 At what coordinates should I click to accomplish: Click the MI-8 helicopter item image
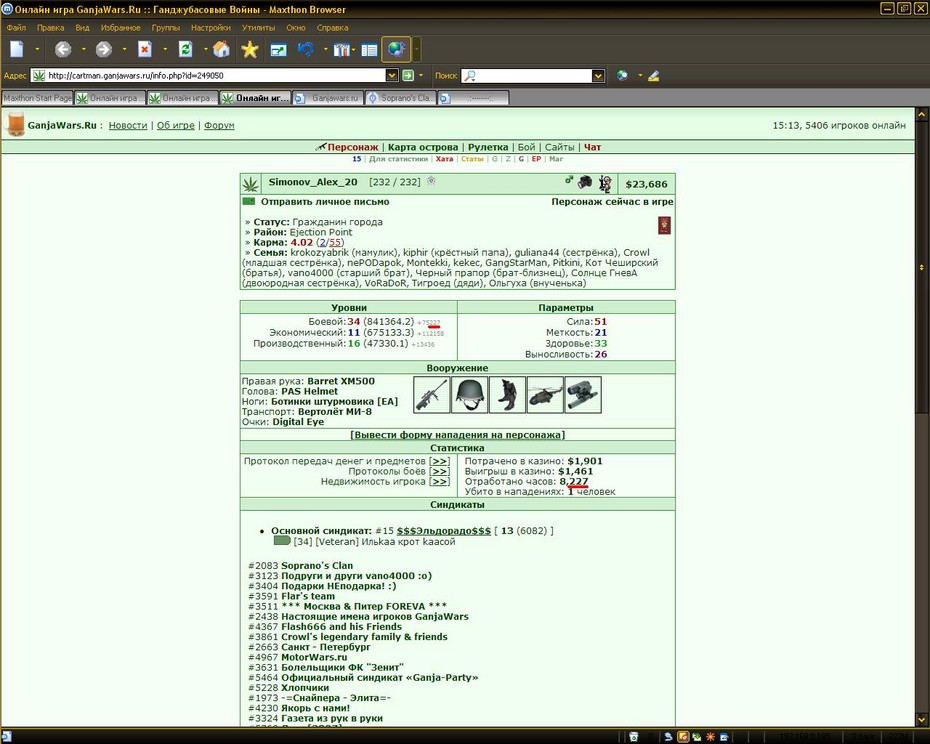545,395
